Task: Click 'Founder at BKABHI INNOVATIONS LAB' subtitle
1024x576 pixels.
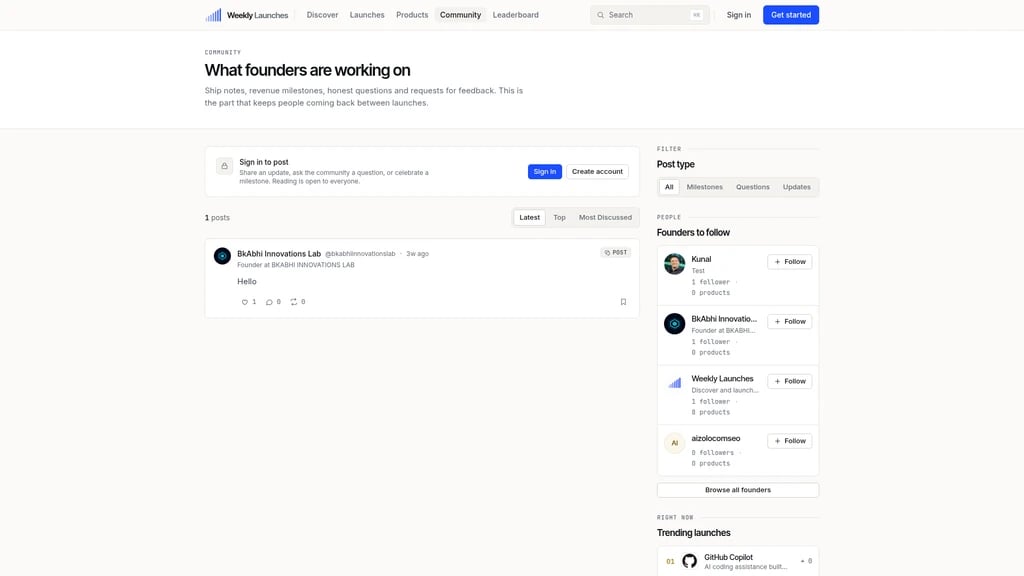Action: 296,265
